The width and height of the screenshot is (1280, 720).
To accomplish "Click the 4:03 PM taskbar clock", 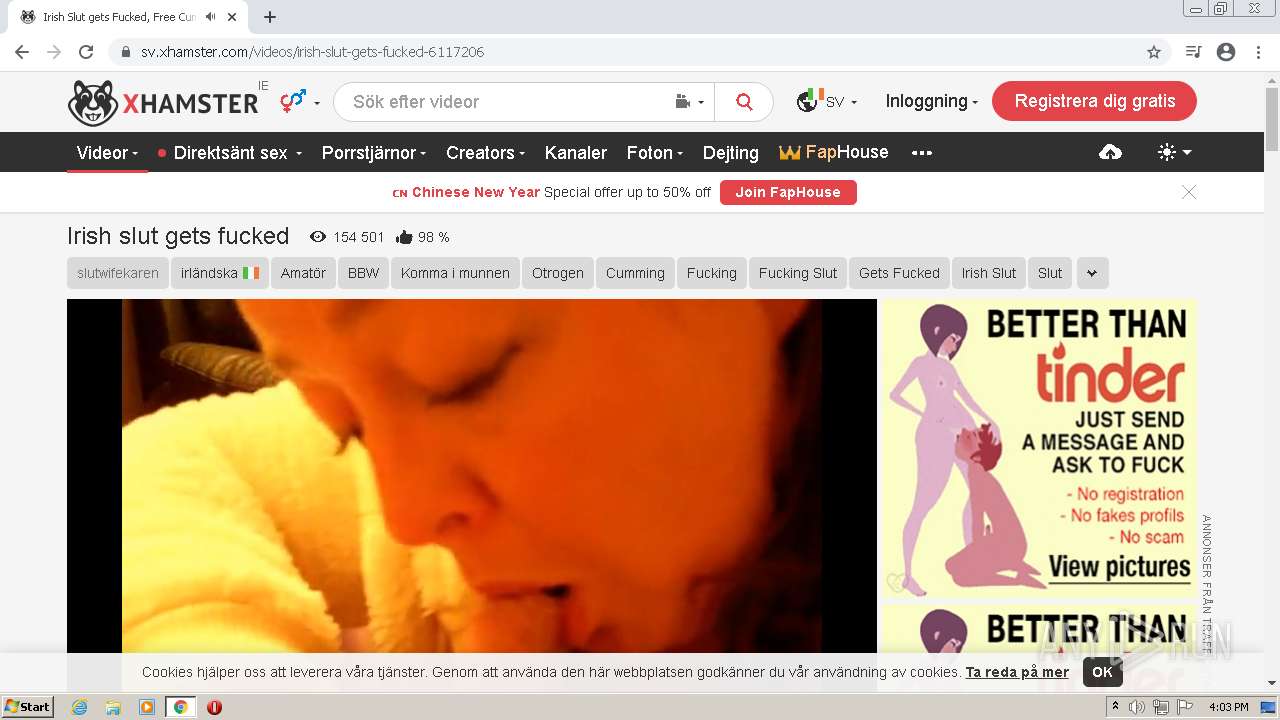I will click(x=1228, y=707).
